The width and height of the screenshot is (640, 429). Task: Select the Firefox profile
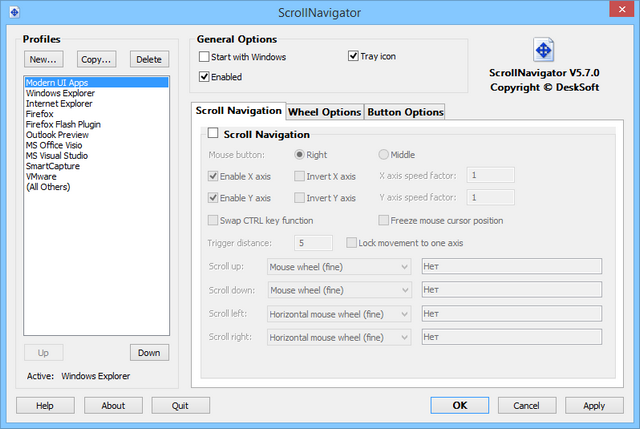[x=41, y=115]
